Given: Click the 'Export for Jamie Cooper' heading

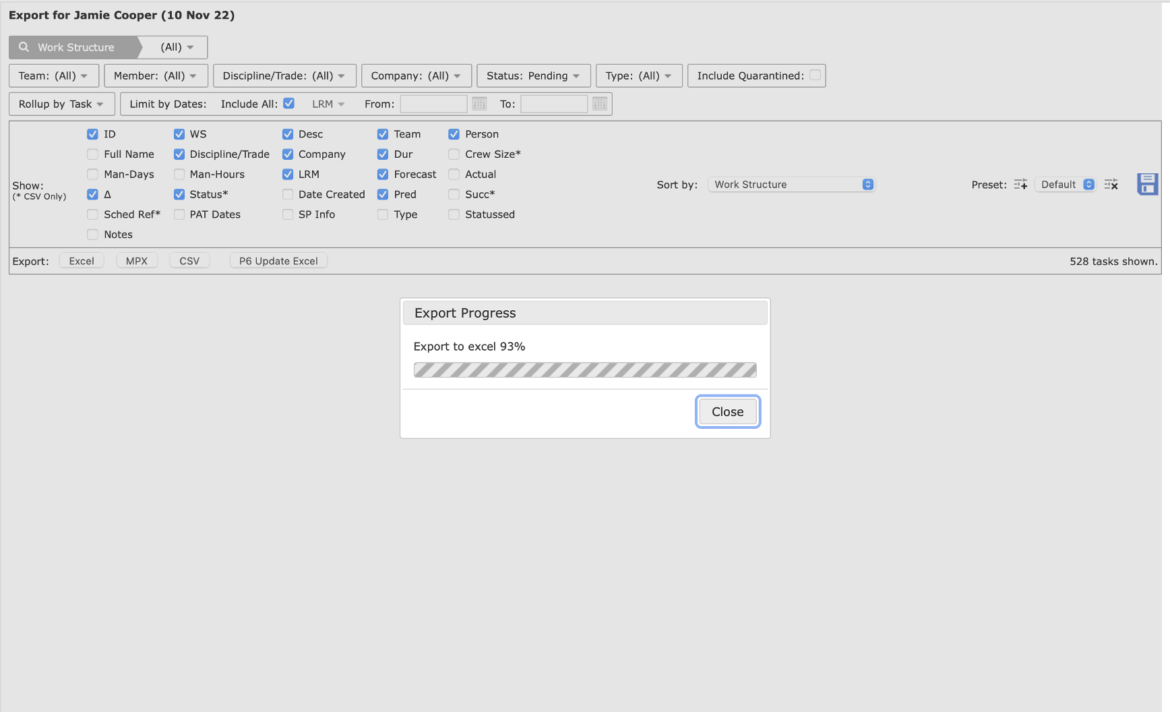Looking at the screenshot, I should [x=122, y=15].
